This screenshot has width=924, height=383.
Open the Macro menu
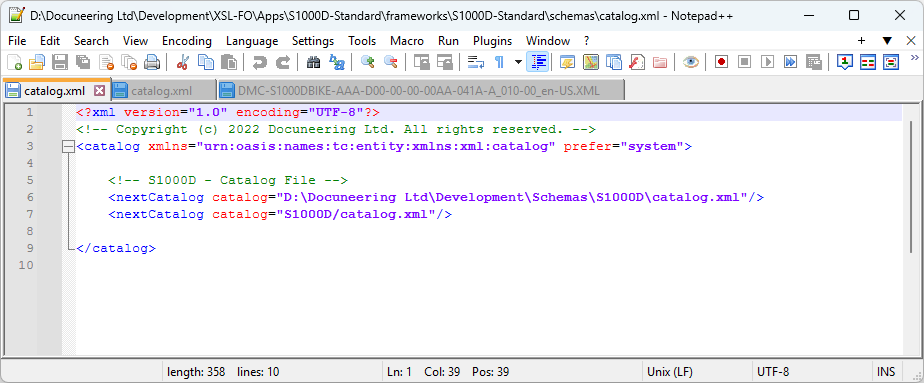point(407,41)
